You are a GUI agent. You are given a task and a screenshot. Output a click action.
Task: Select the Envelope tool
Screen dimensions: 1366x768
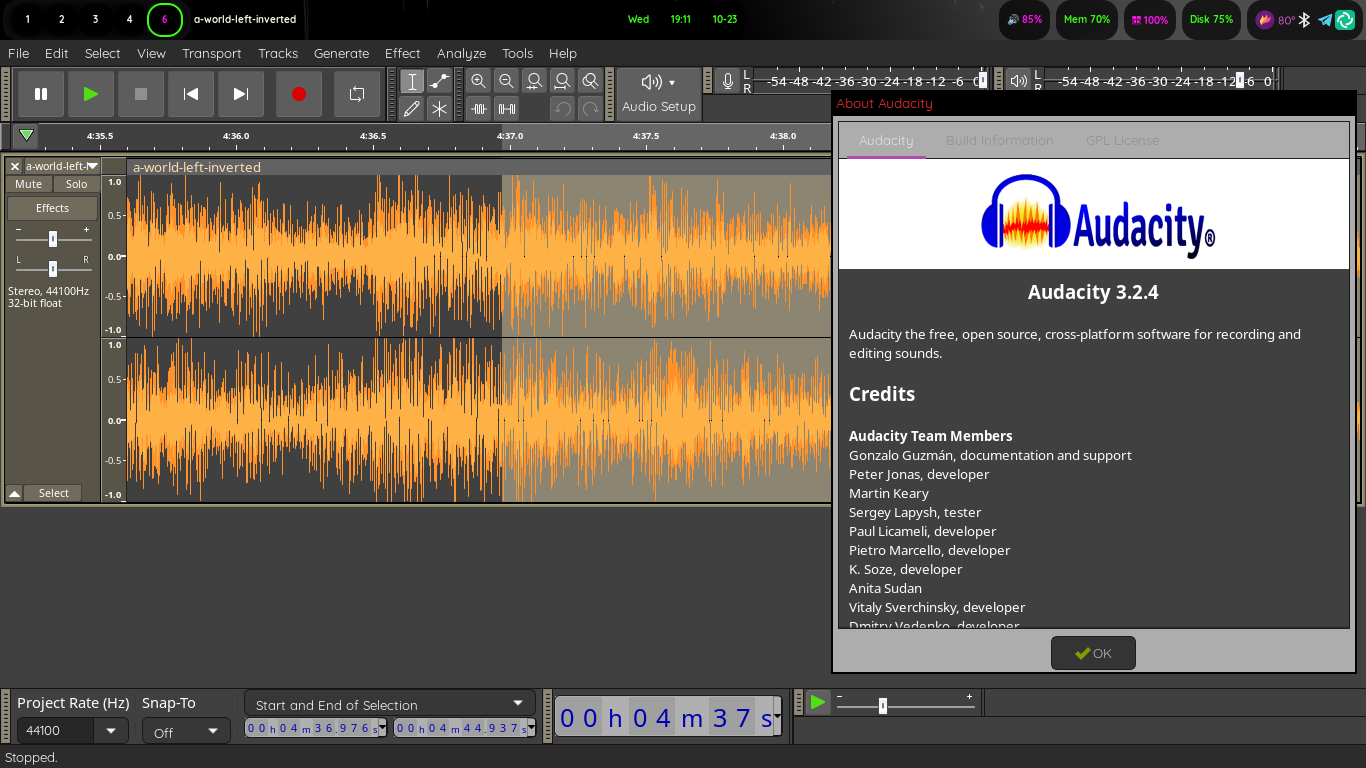click(439, 82)
